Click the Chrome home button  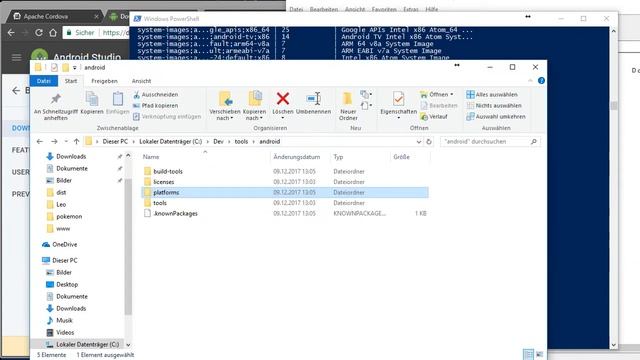pyautogui.click(x=53, y=33)
